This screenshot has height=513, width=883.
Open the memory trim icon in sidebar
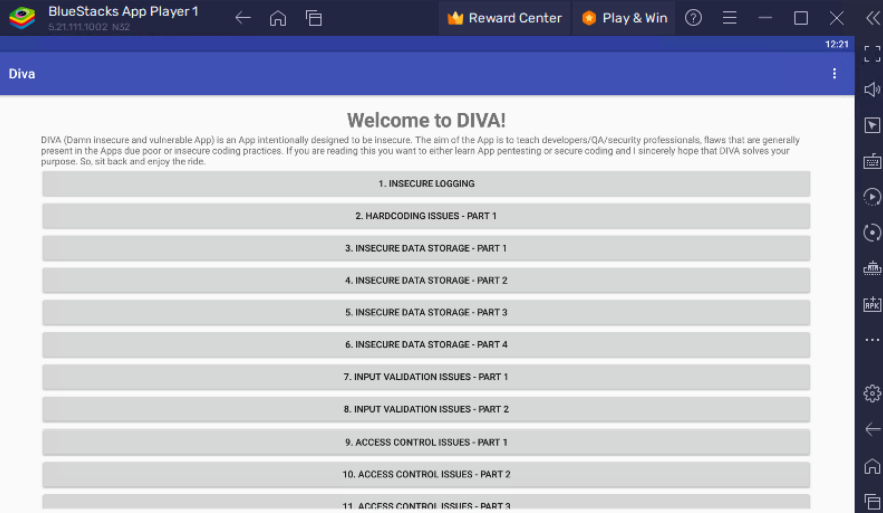click(872, 269)
